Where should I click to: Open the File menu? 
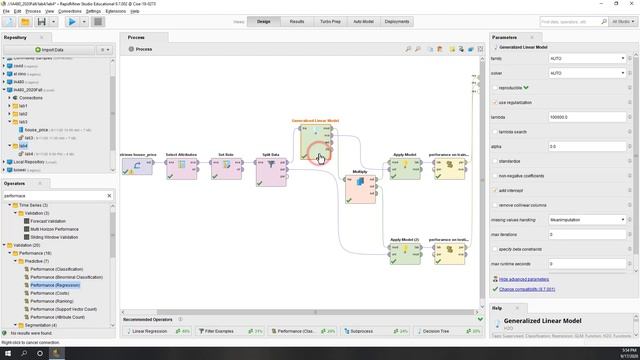[6, 11]
